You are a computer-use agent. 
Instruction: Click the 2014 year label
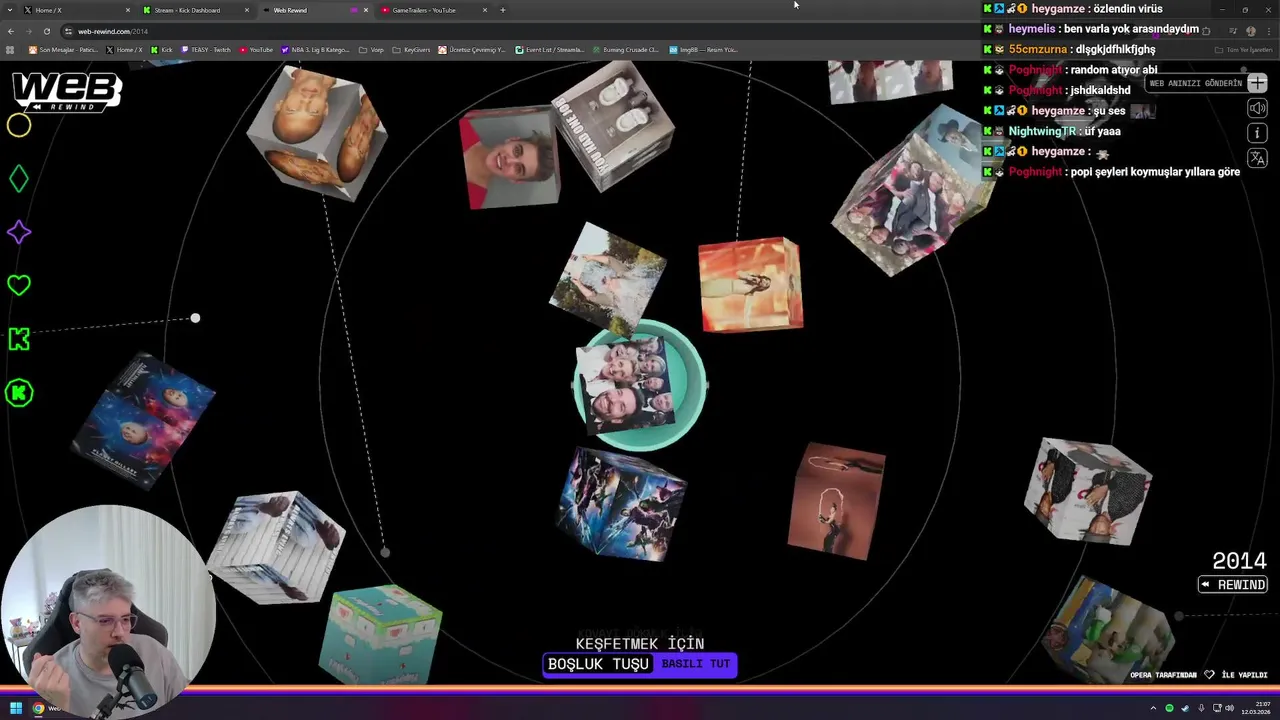[x=1239, y=561]
